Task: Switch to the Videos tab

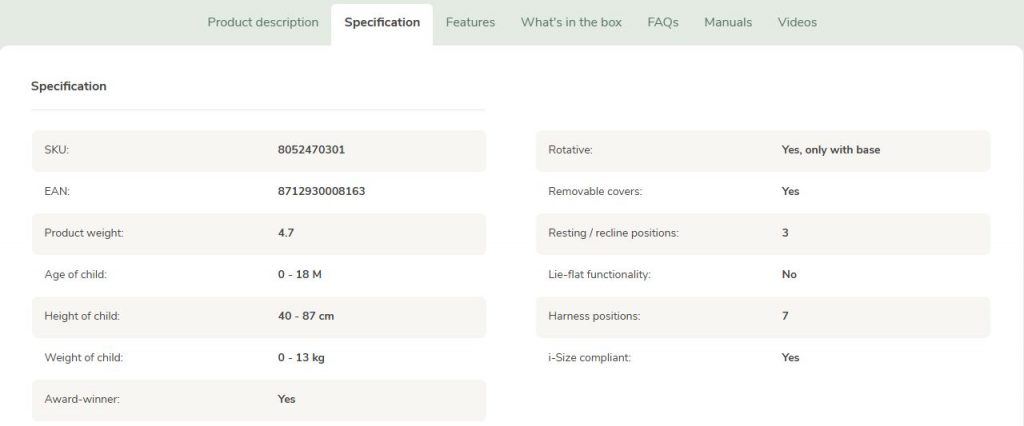Action: pos(797,22)
